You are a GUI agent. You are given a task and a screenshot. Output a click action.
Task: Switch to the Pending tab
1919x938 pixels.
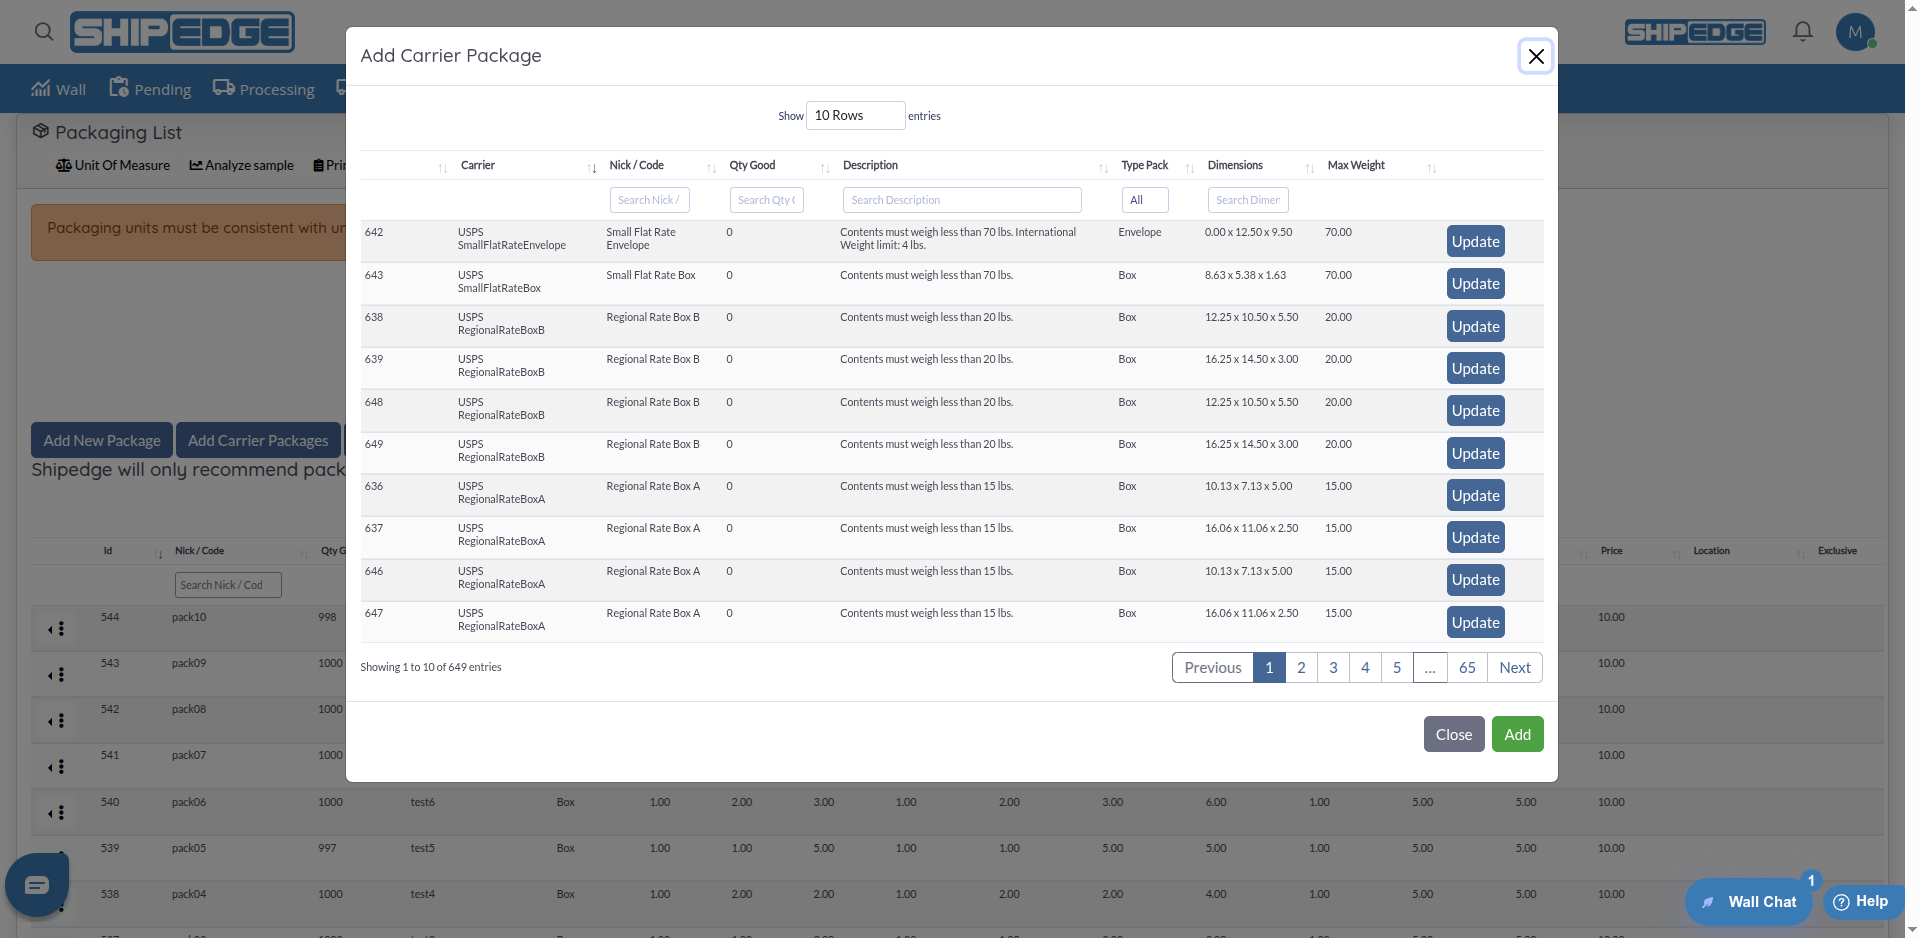[x=150, y=89]
